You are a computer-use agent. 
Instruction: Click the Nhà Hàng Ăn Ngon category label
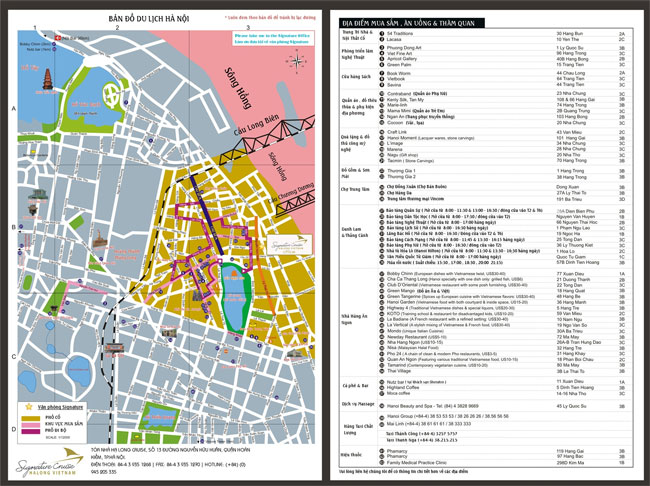point(354,319)
